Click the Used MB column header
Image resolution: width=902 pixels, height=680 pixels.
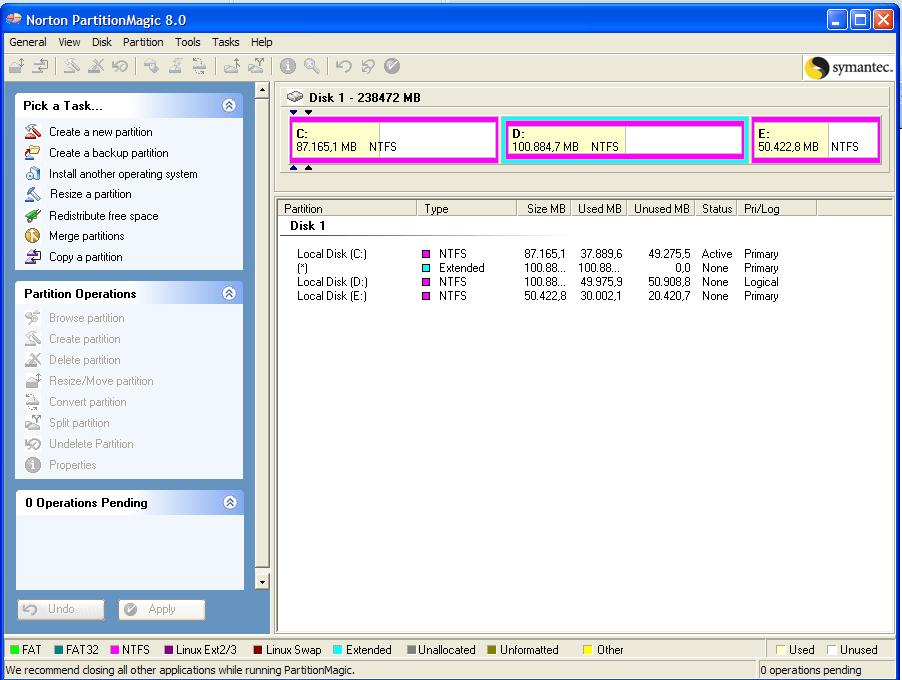coord(599,208)
